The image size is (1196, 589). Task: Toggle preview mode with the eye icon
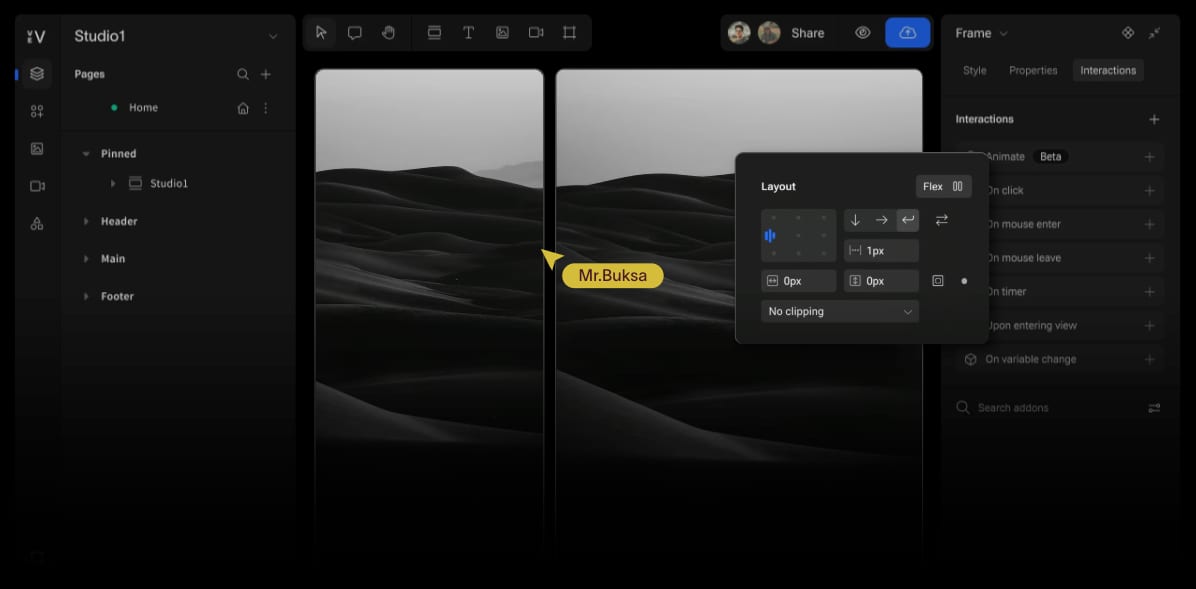[862, 32]
